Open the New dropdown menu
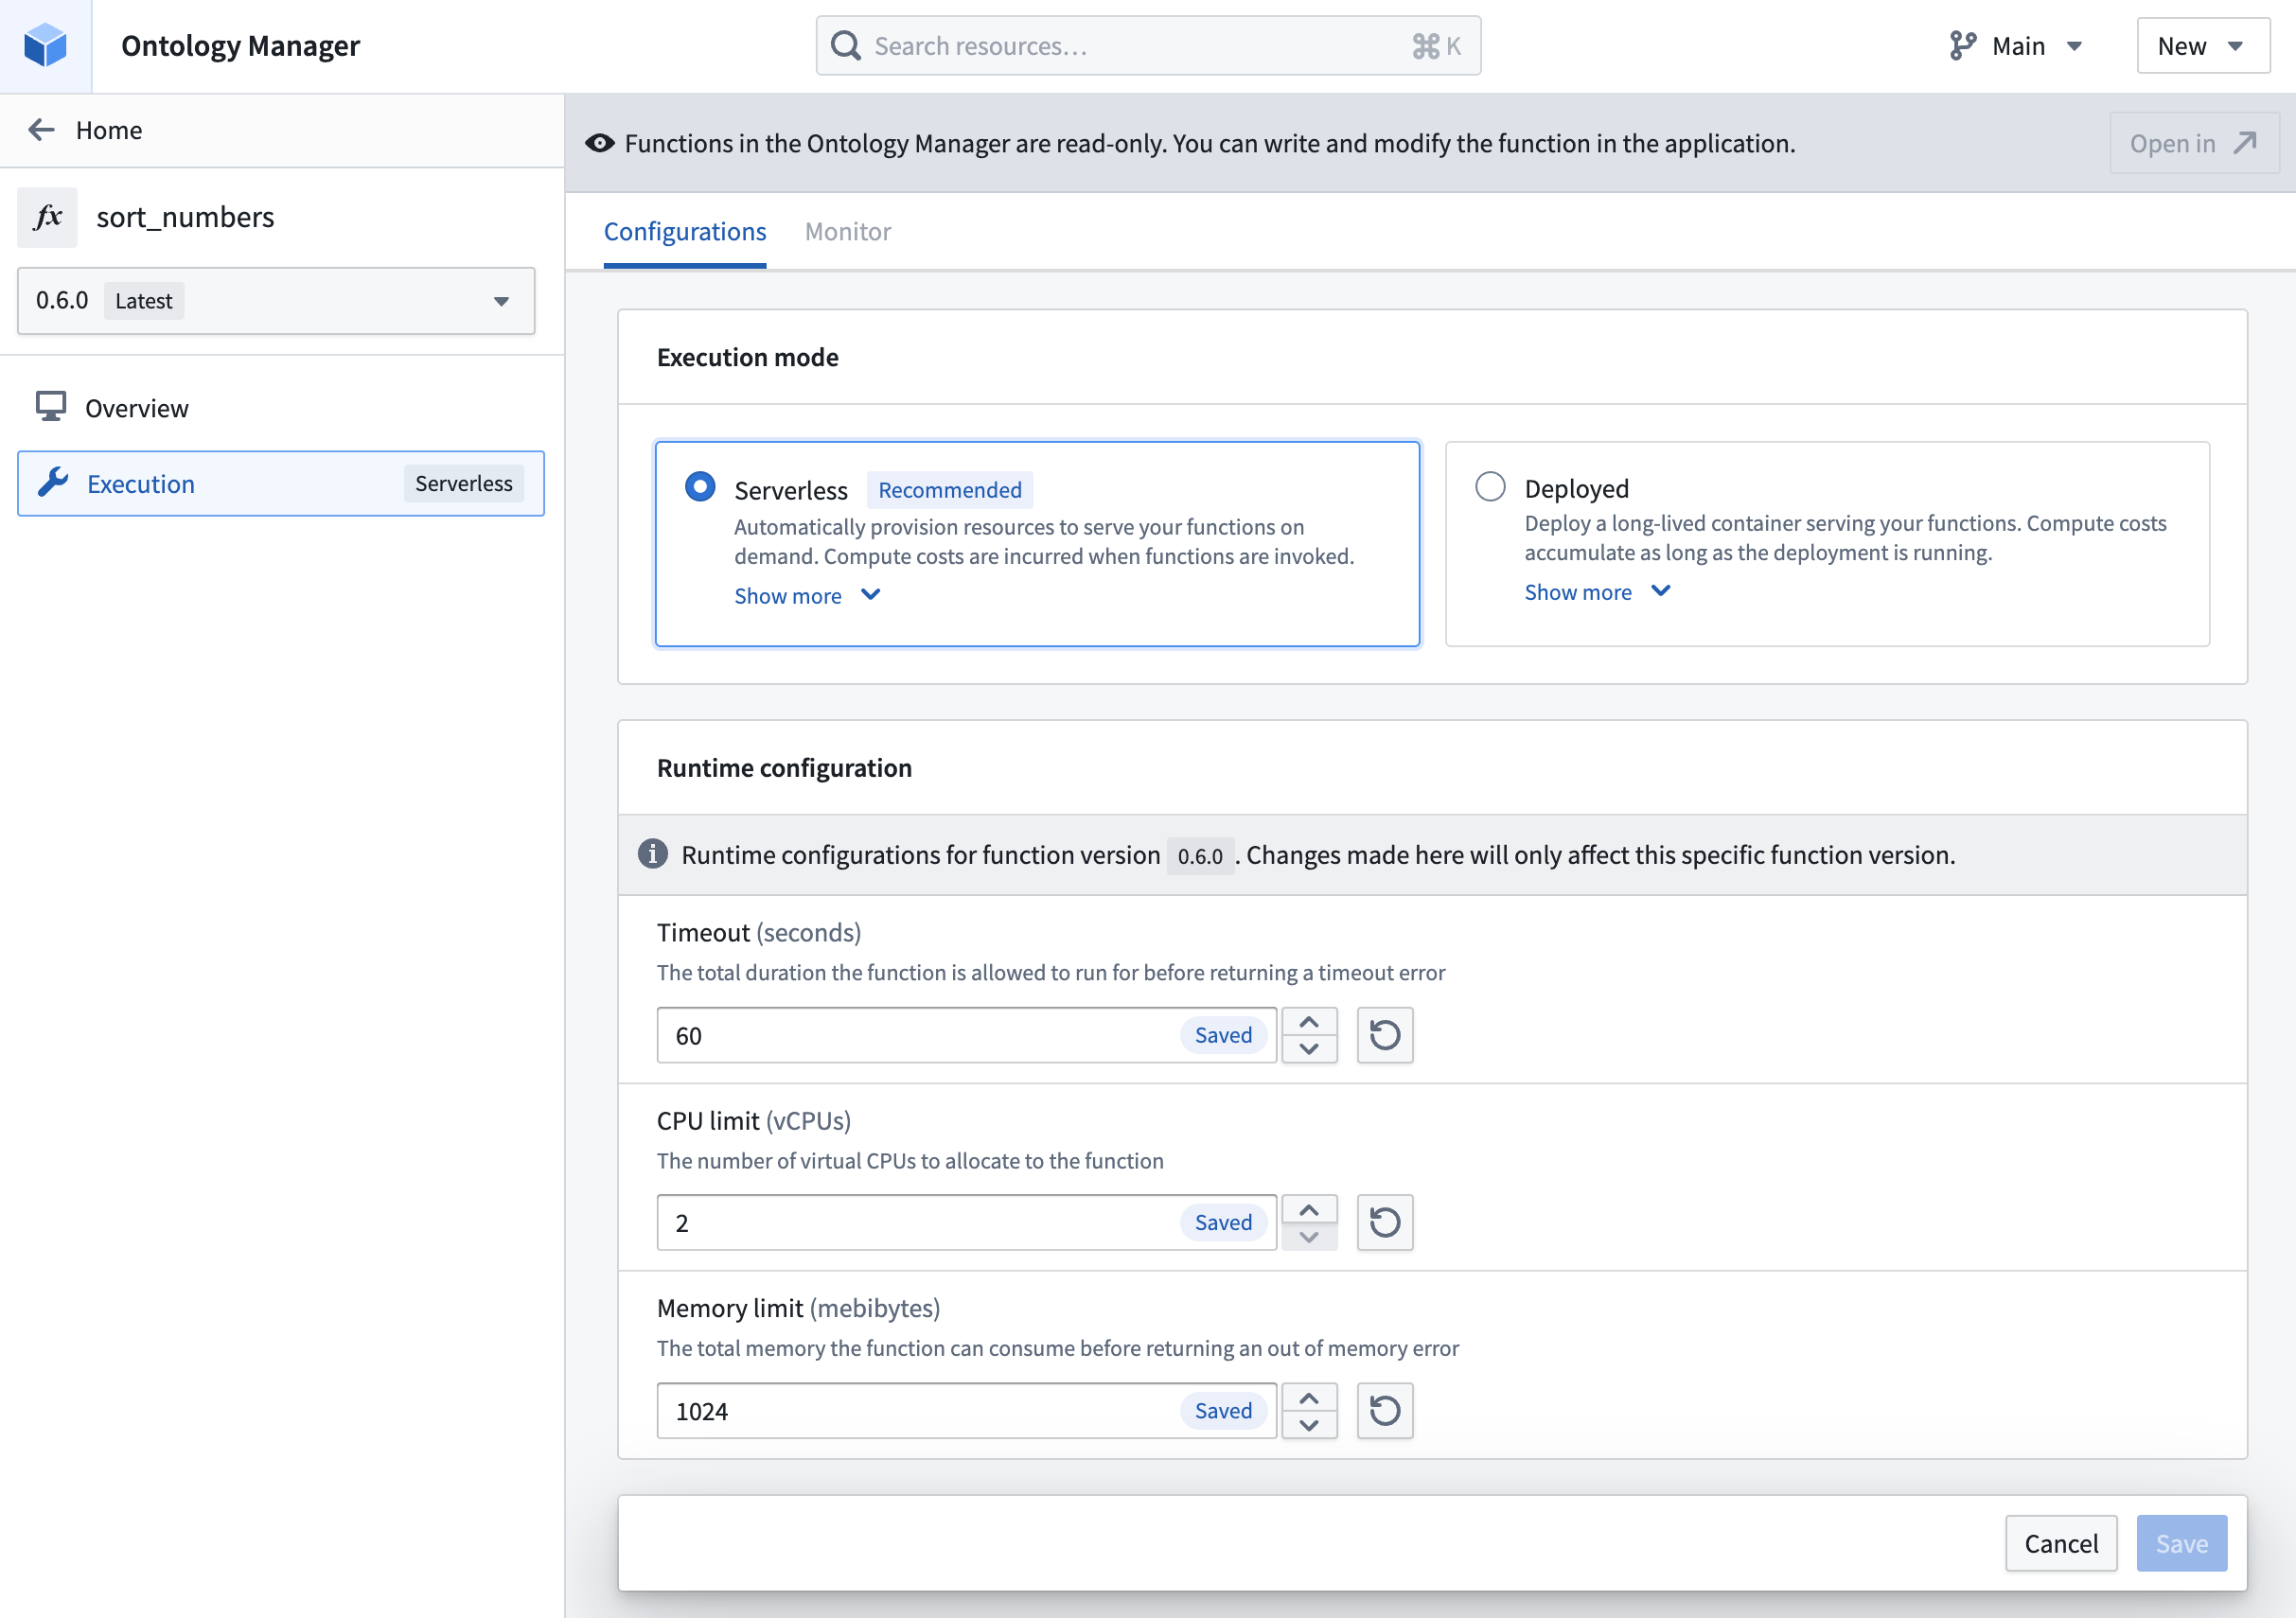This screenshot has width=2296, height=1618. point(2202,46)
